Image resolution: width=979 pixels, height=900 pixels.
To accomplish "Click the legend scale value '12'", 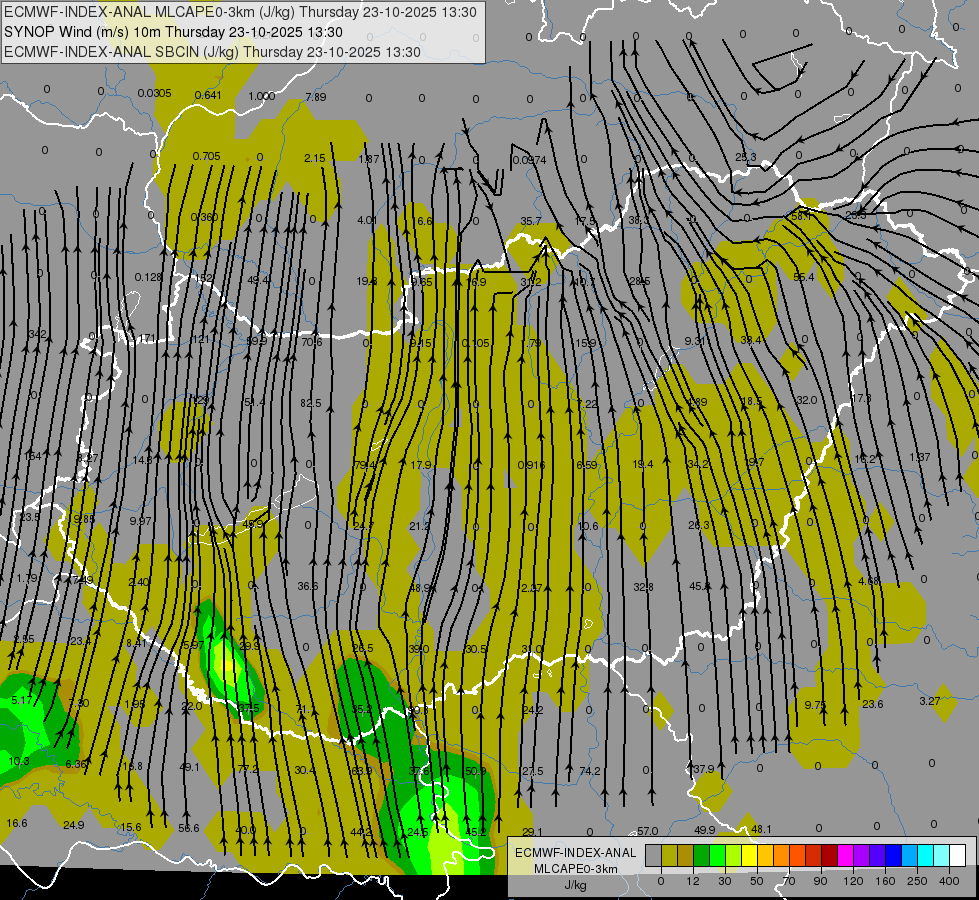I will click(692, 881).
